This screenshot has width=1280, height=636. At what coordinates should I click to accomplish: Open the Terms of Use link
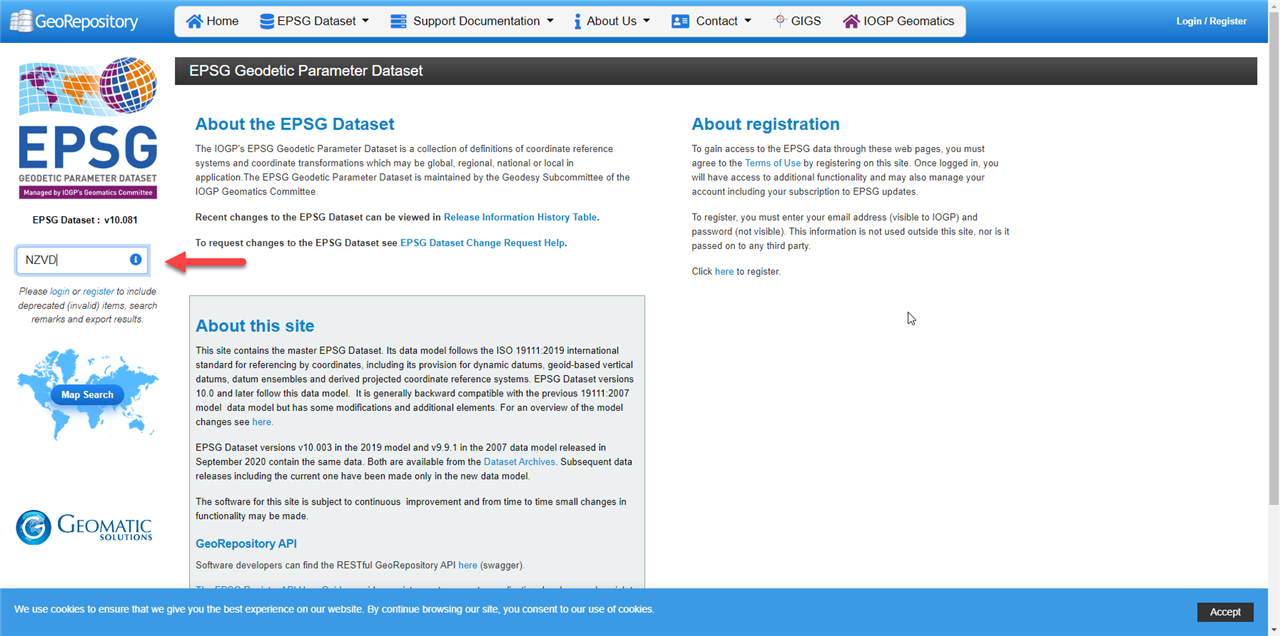773,163
